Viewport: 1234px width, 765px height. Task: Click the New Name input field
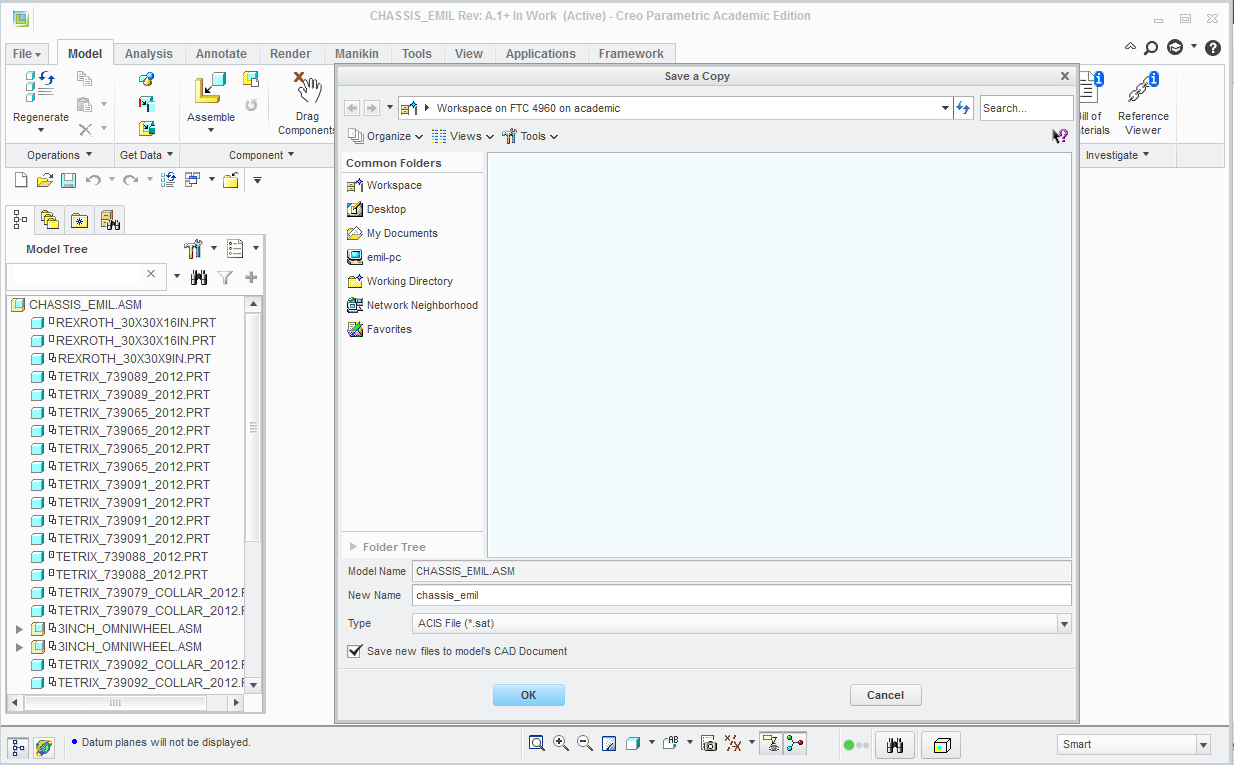point(741,595)
